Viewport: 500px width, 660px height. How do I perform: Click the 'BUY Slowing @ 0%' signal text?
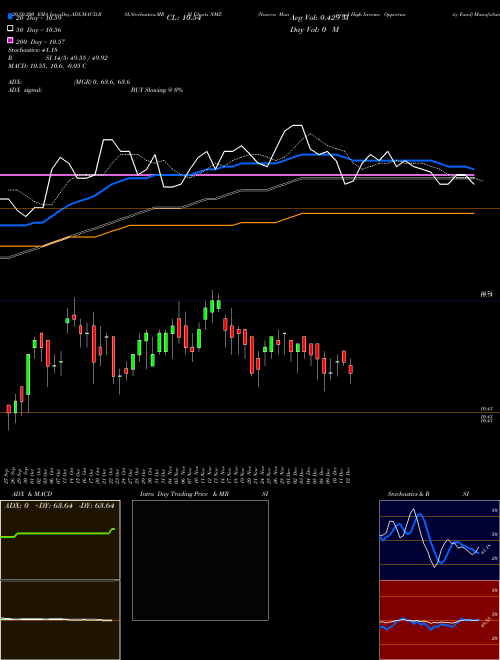pyautogui.click(x=157, y=90)
